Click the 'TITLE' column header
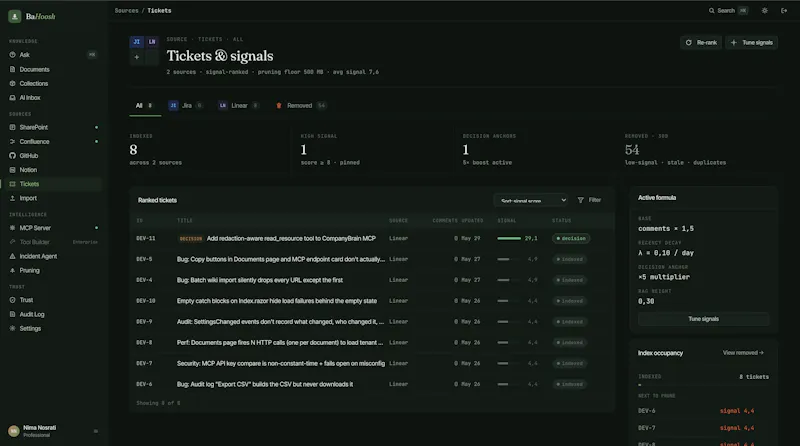The height and width of the screenshot is (446, 800). pos(185,220)
